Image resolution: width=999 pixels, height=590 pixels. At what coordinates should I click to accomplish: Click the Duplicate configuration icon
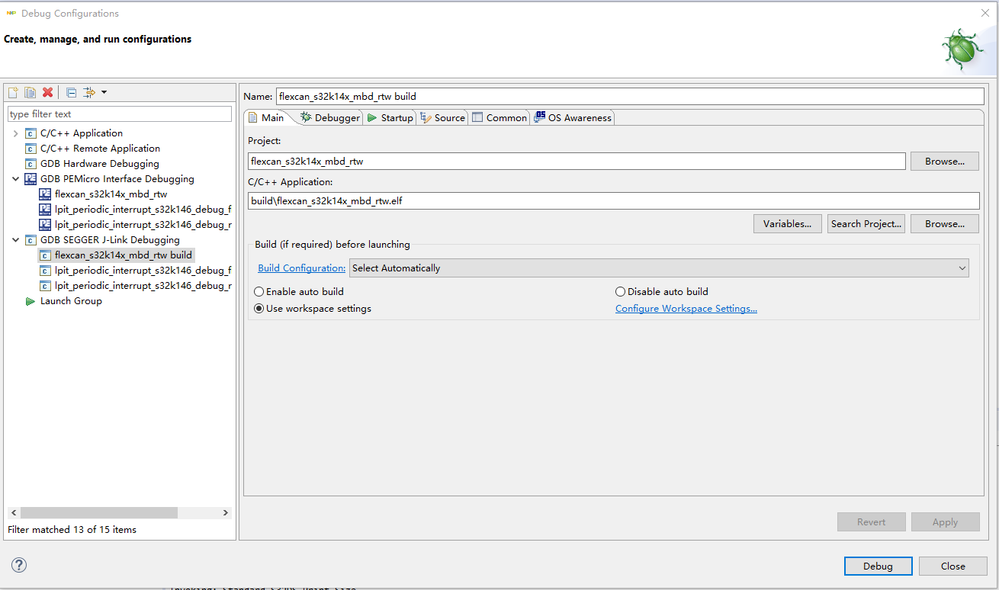[30, 93]
